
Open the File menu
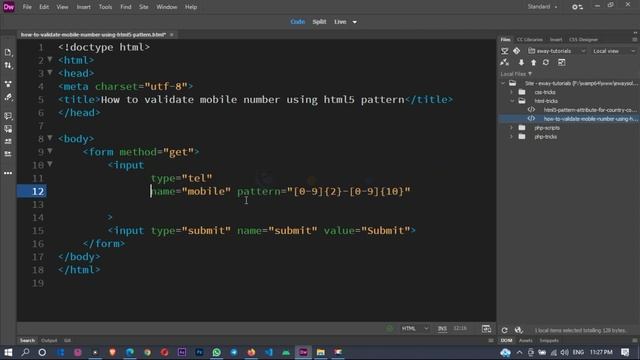(x=27, y=7)
